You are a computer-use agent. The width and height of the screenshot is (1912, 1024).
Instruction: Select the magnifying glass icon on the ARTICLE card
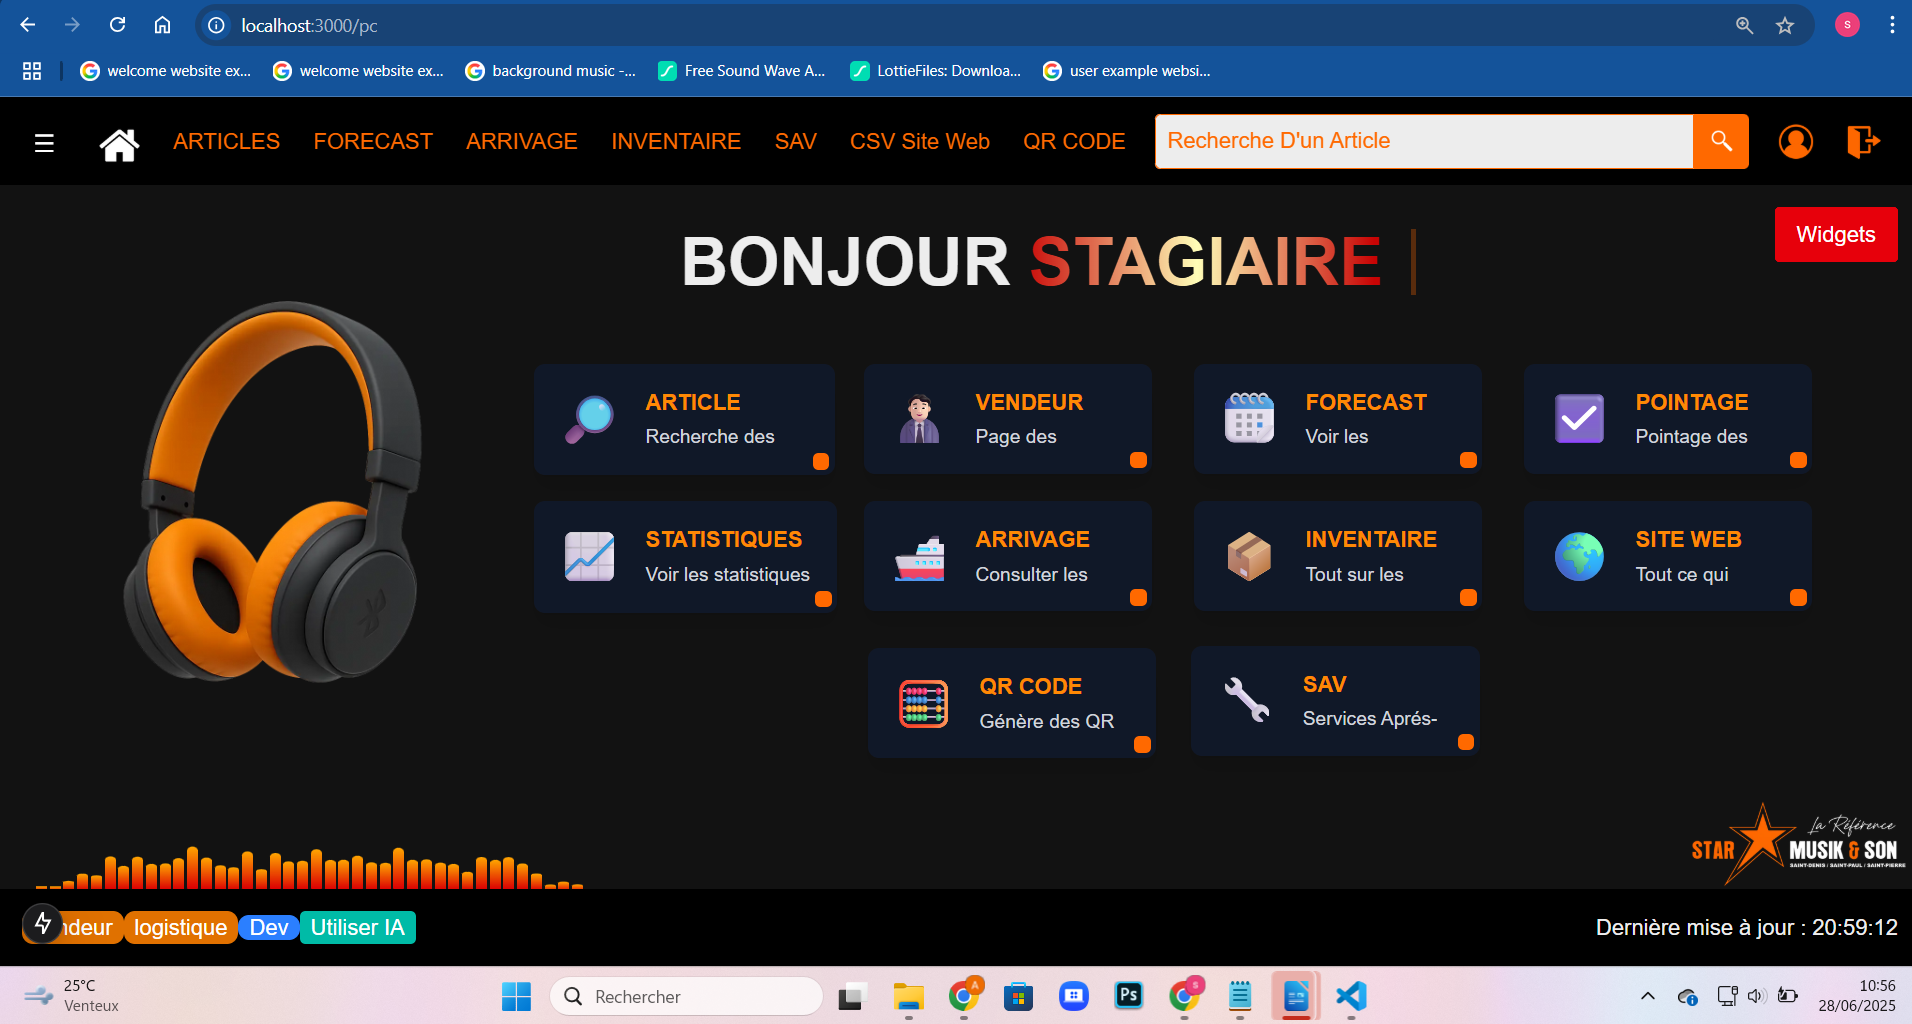click(589, 419)
